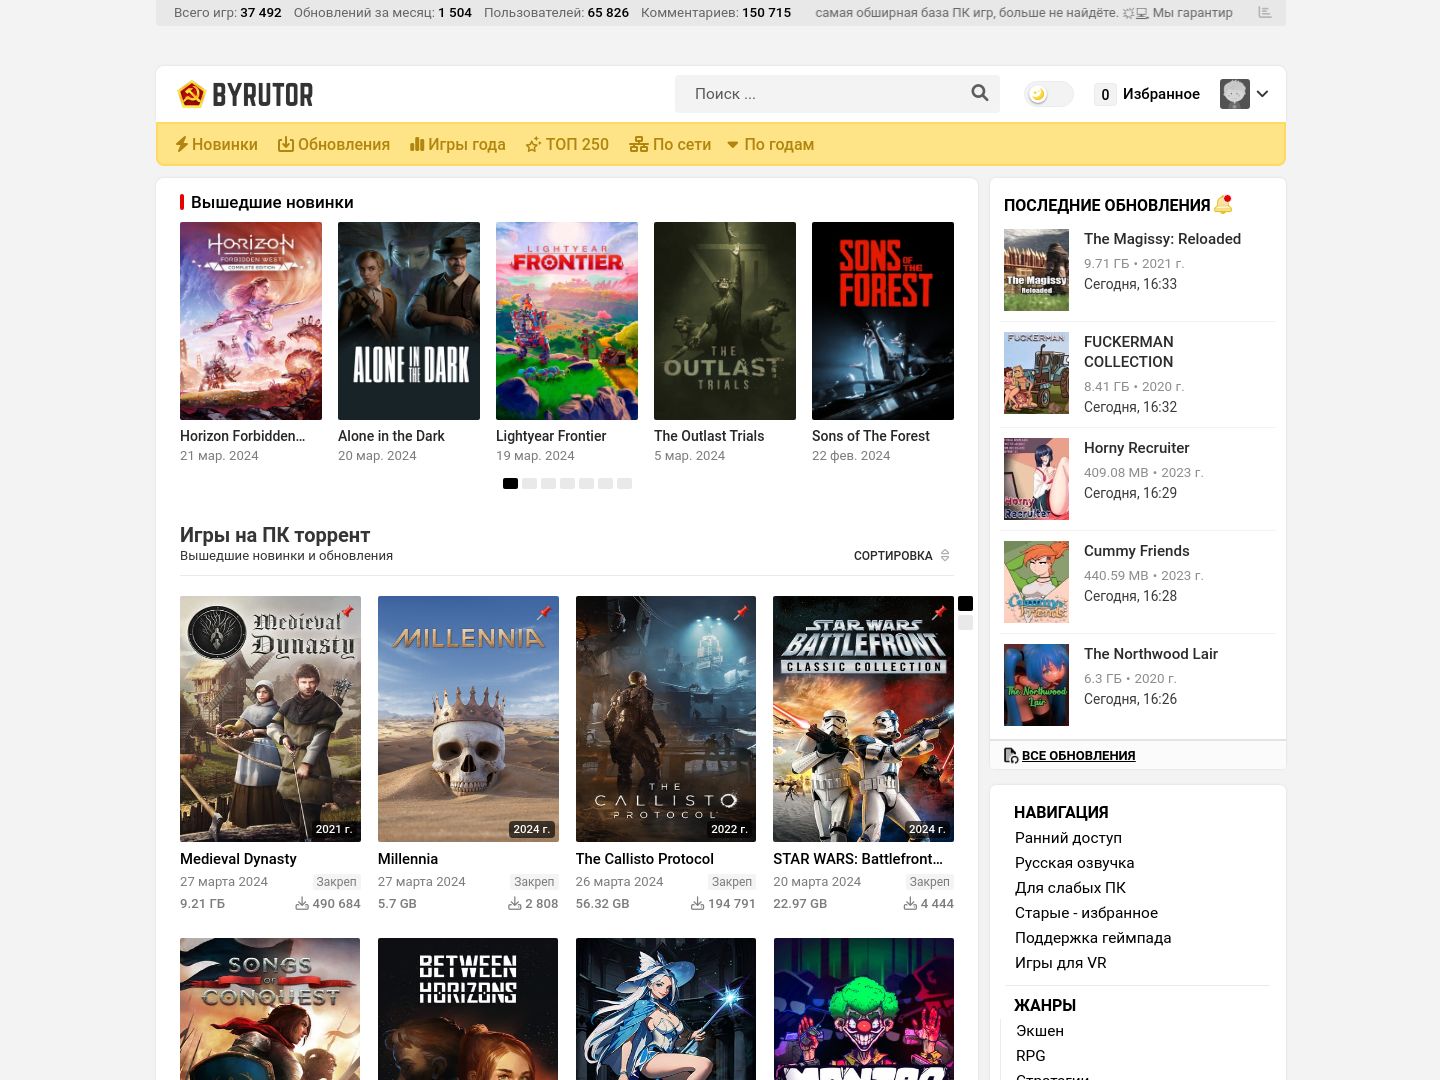Click the pin icon on Millennia cover
Screen dimensions: 1440x1080
[x=544, y=611]
